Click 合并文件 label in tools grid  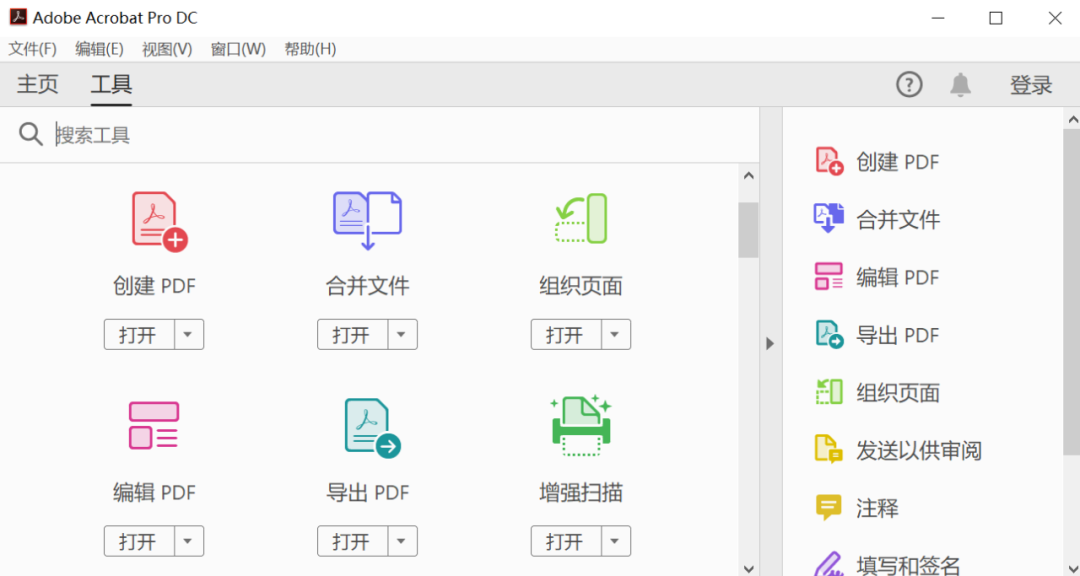pyautogui.click(x=367, y=285)
